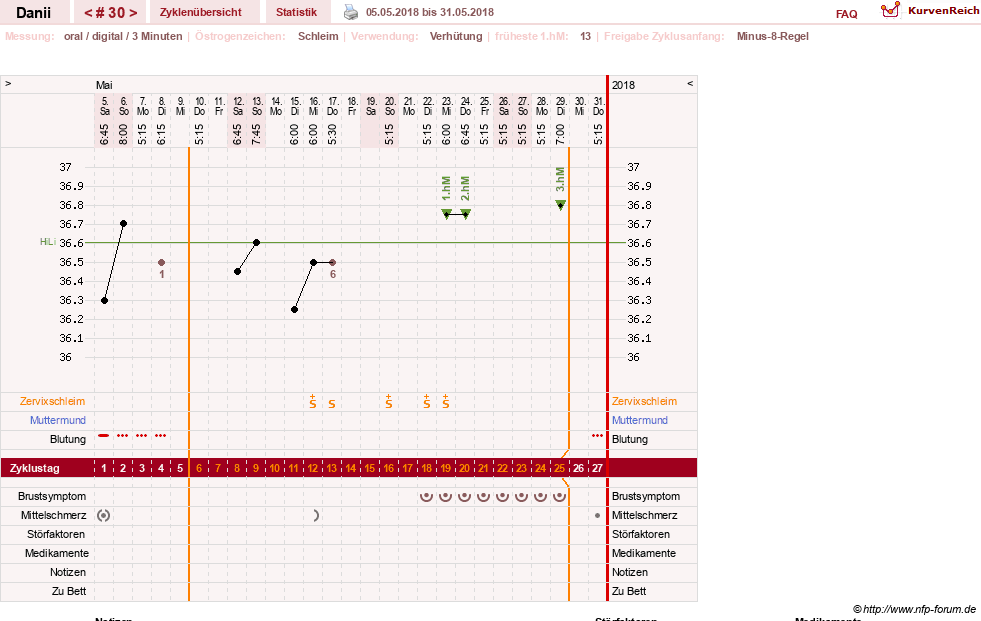Select the cycle number # 30 tab
981x621 pixels.
(x=110, y=12)
